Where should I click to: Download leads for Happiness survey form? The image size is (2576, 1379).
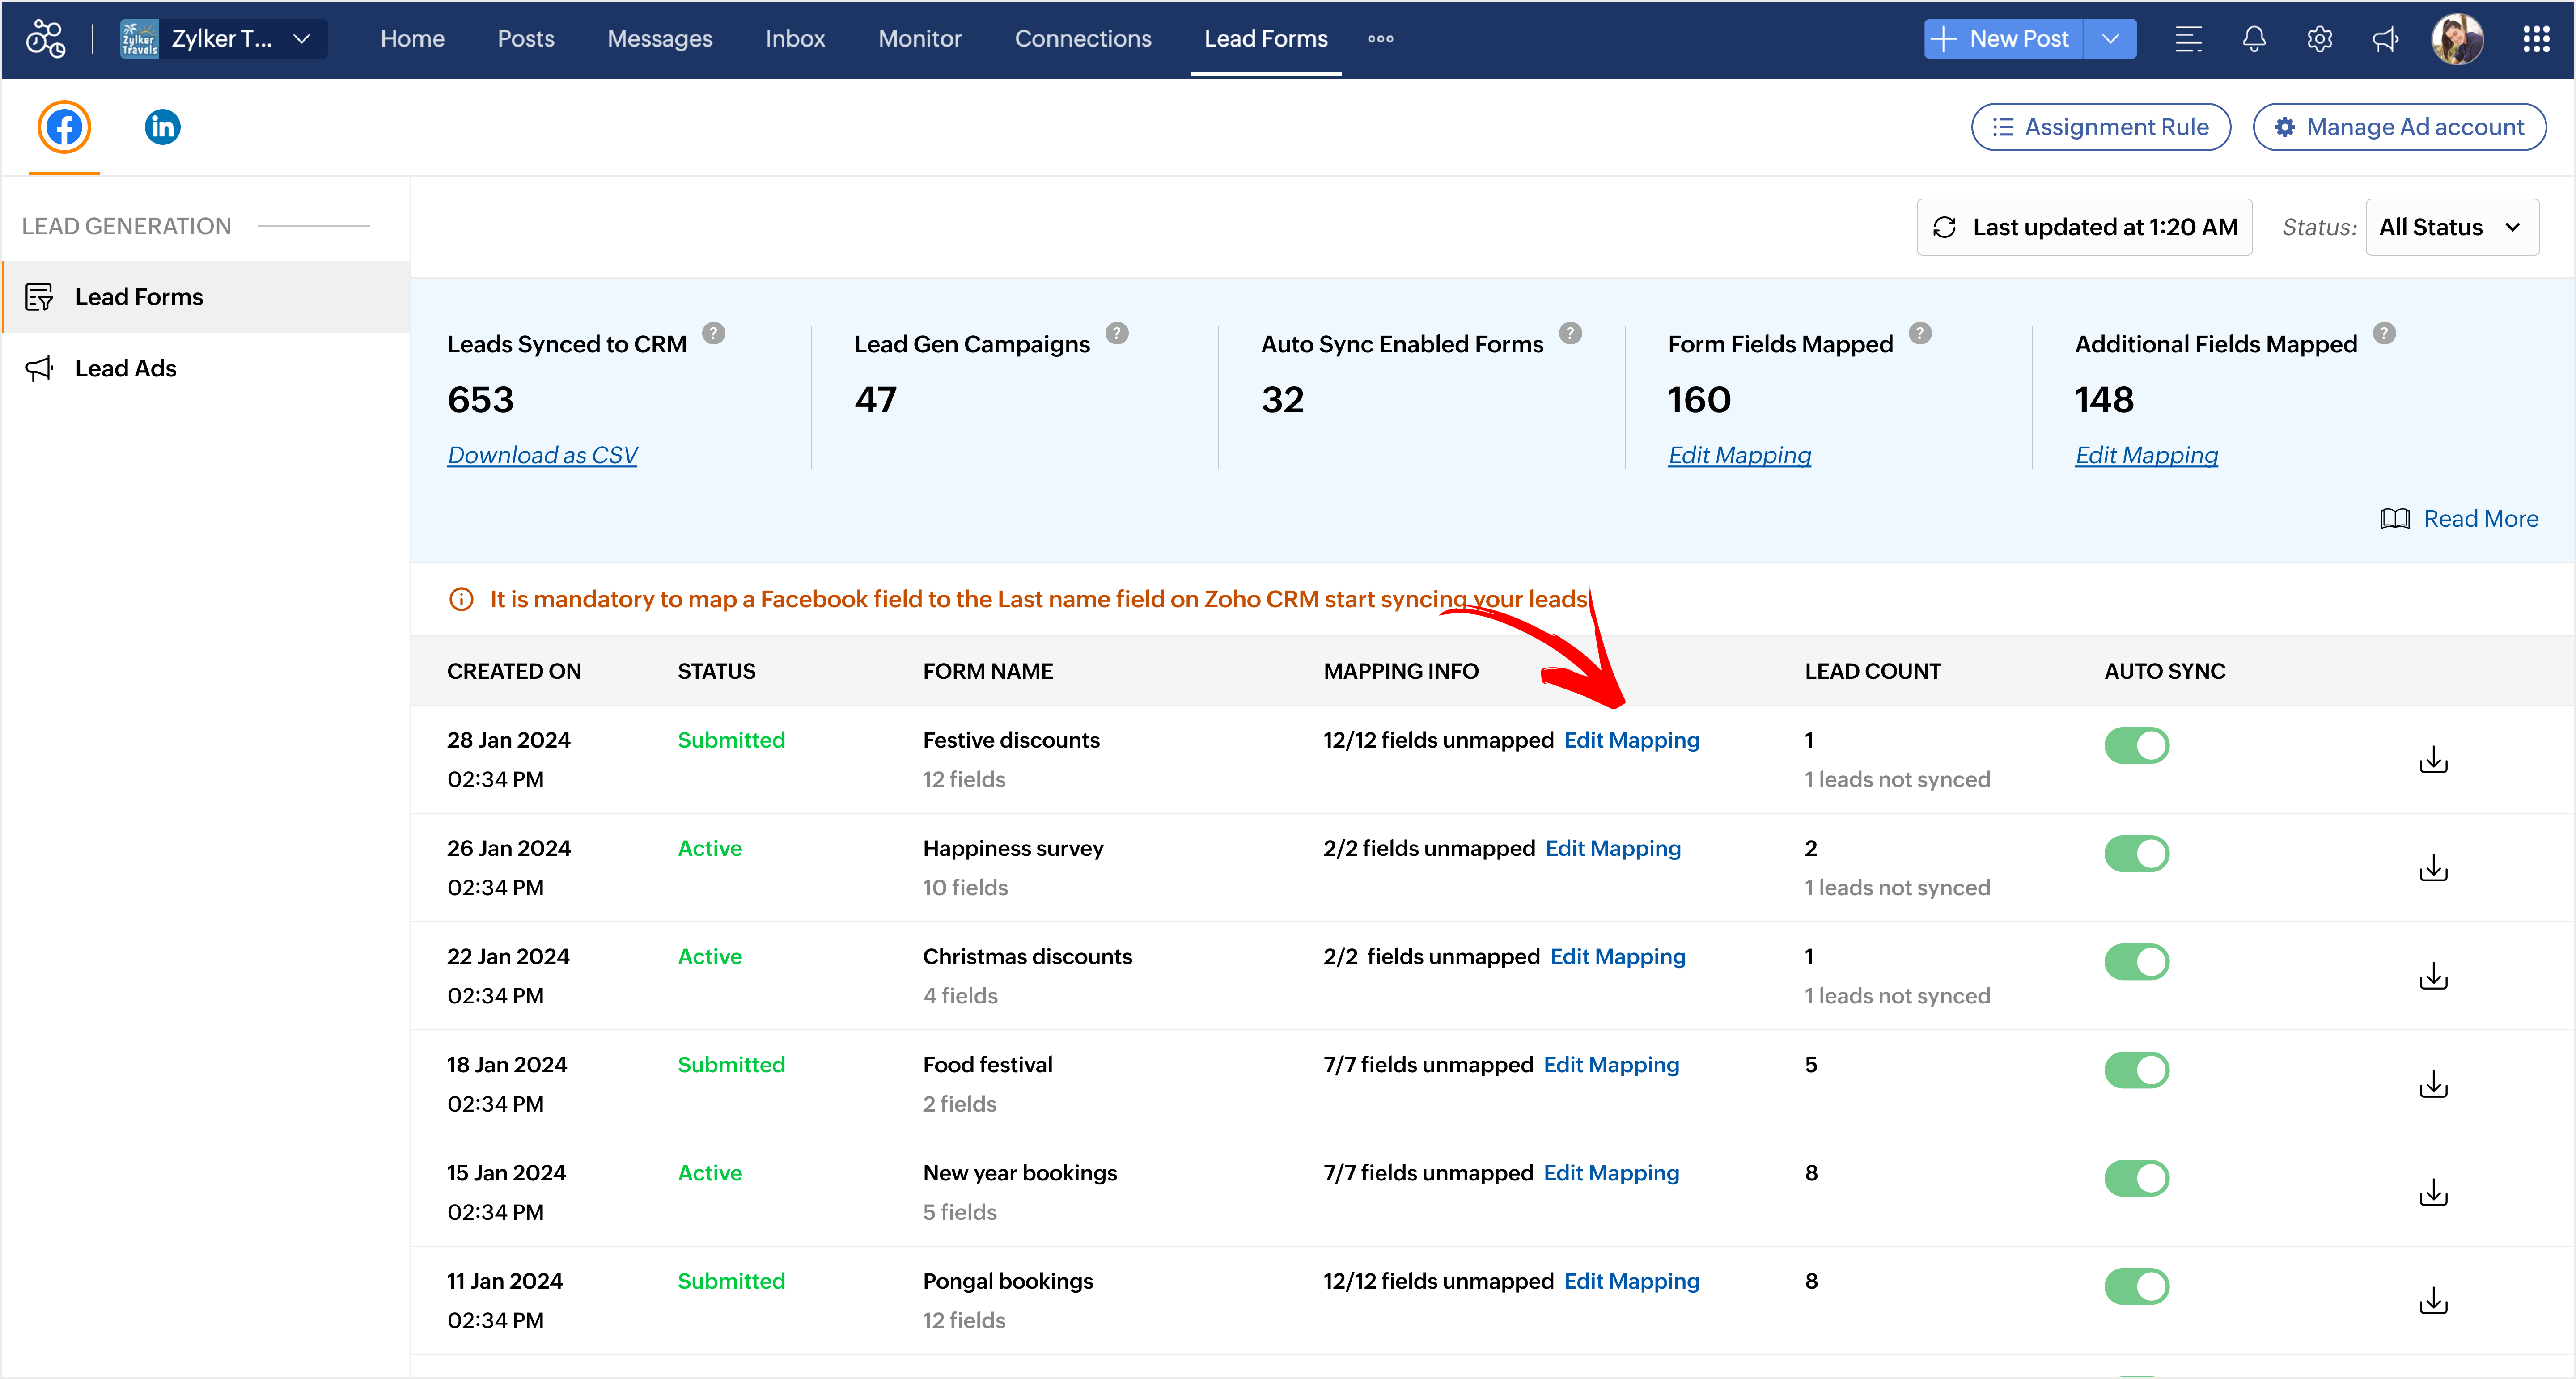click(x=2433, y=868)
